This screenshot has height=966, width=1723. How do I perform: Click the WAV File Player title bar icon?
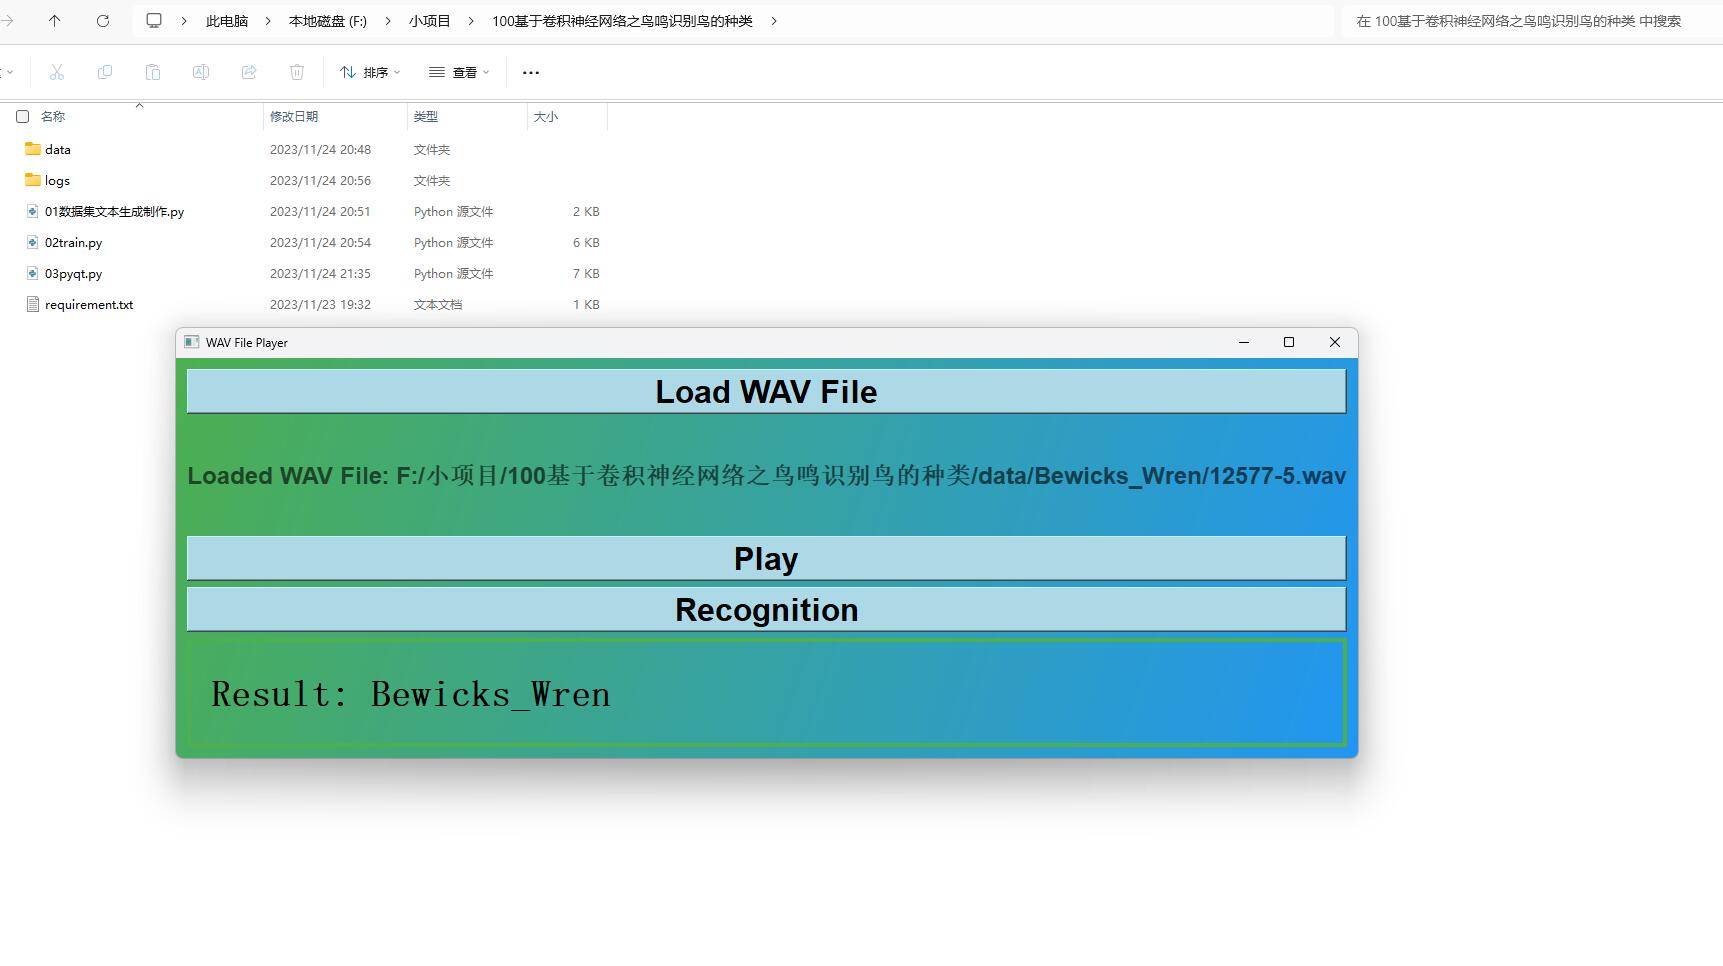pos(192,342)
